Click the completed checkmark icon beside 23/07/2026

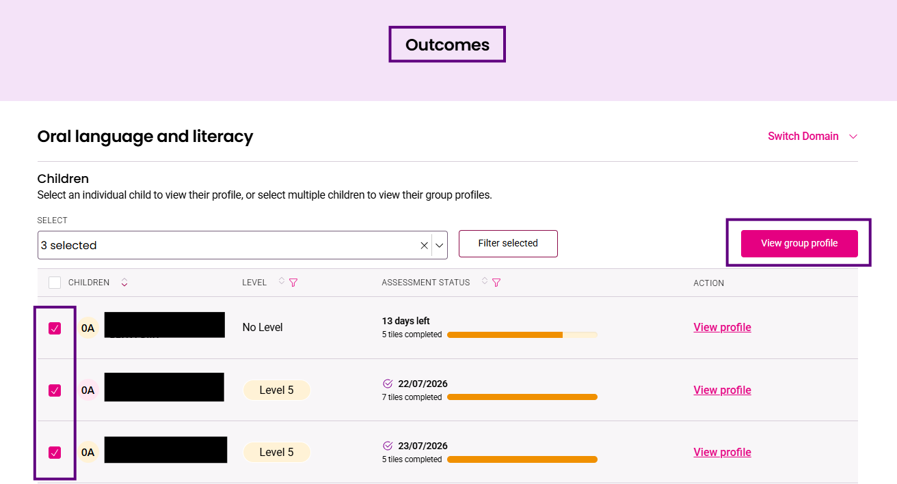tap(388, 446)
